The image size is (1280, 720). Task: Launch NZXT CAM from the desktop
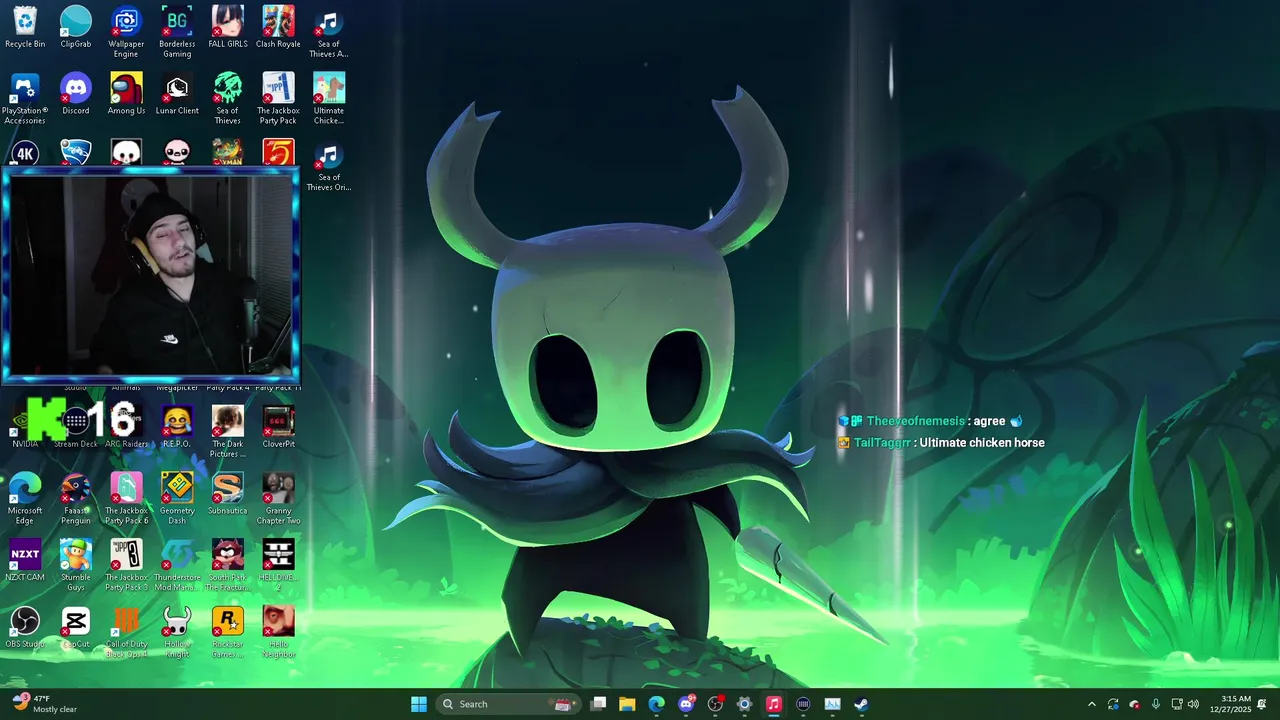point(25,561)
